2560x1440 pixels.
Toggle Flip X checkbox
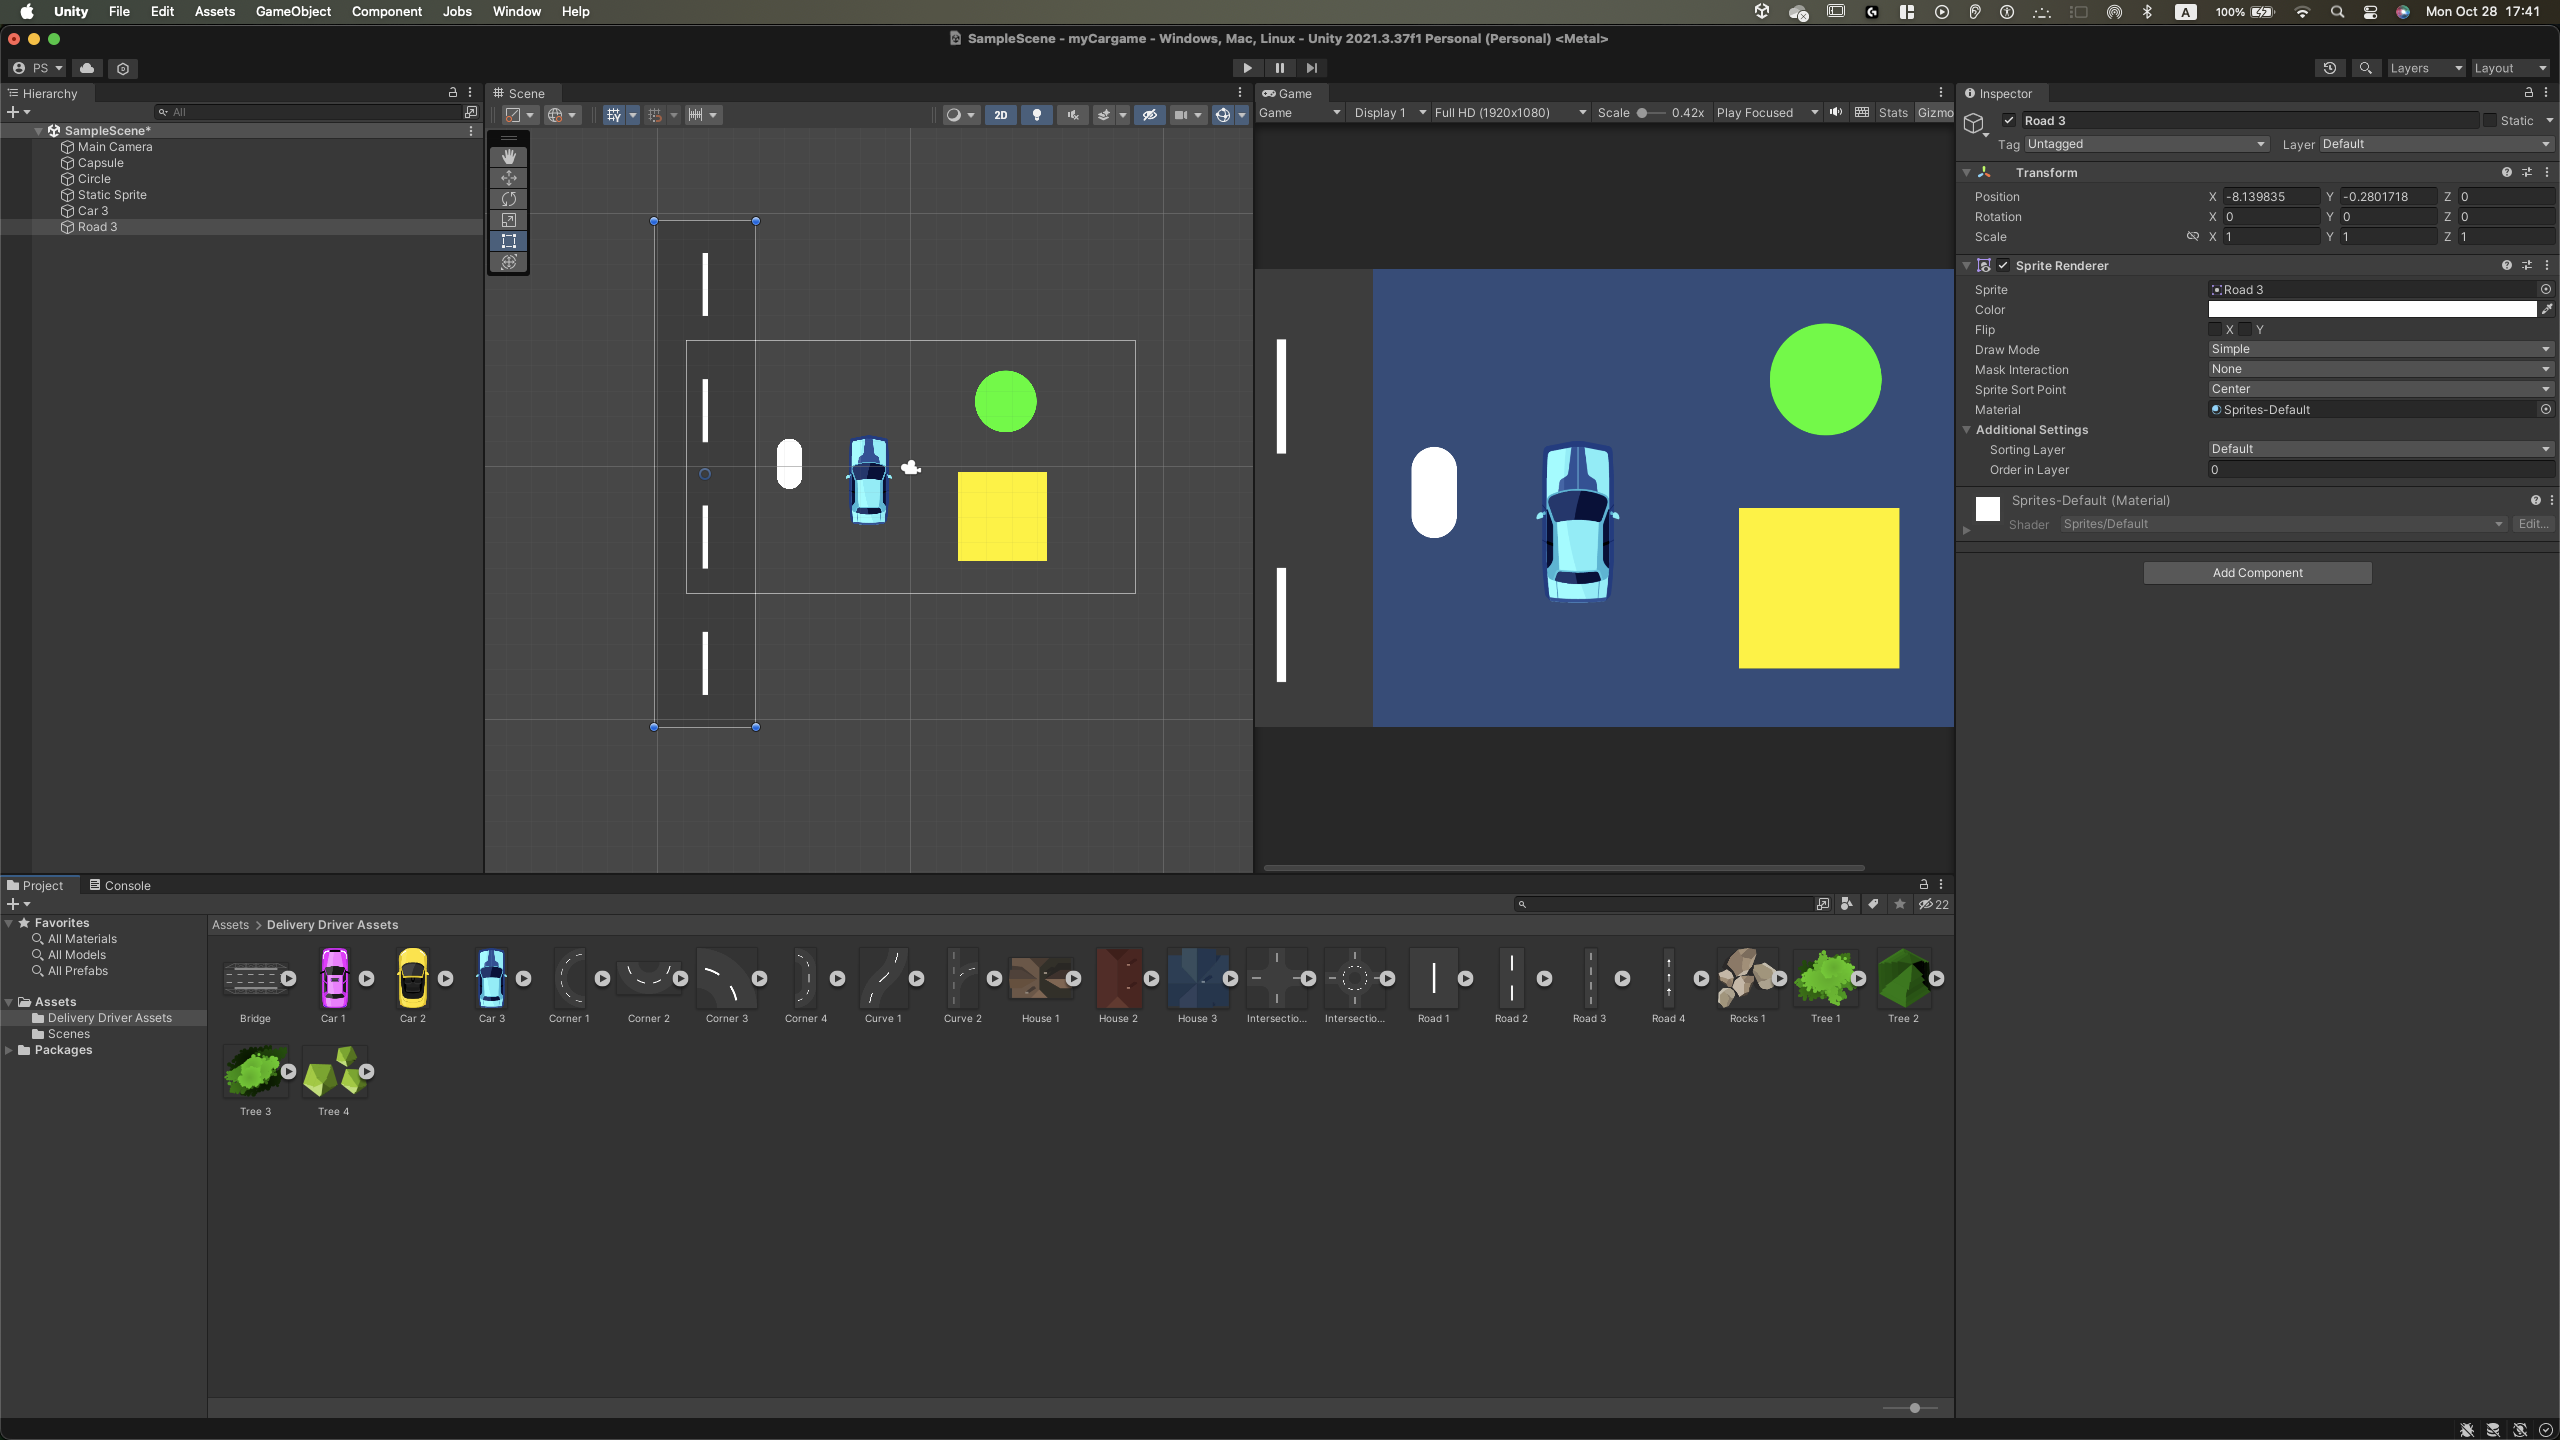tap(2215, 330)
